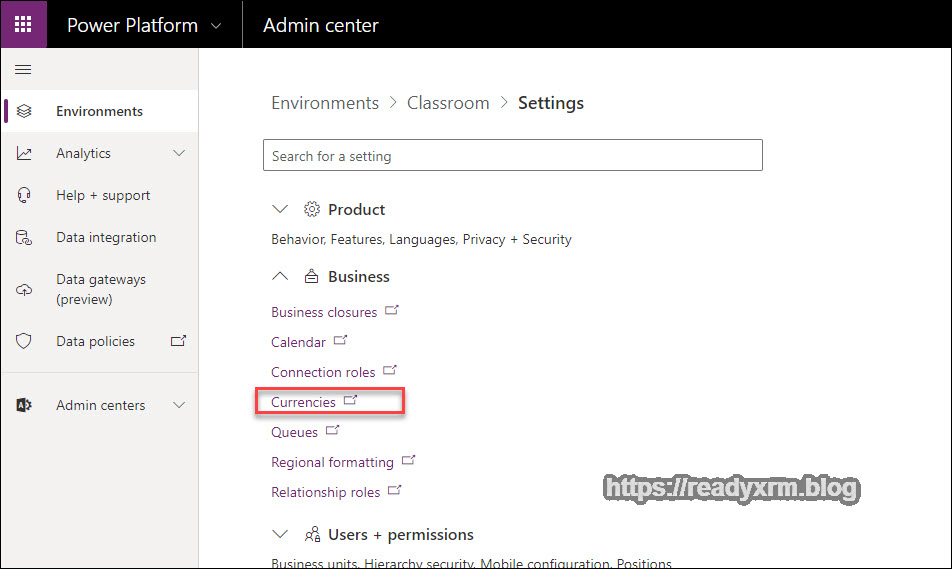This screenshot has width=952, height=569.
Task: Click the Admin centers icon
Action: [24, 405]
